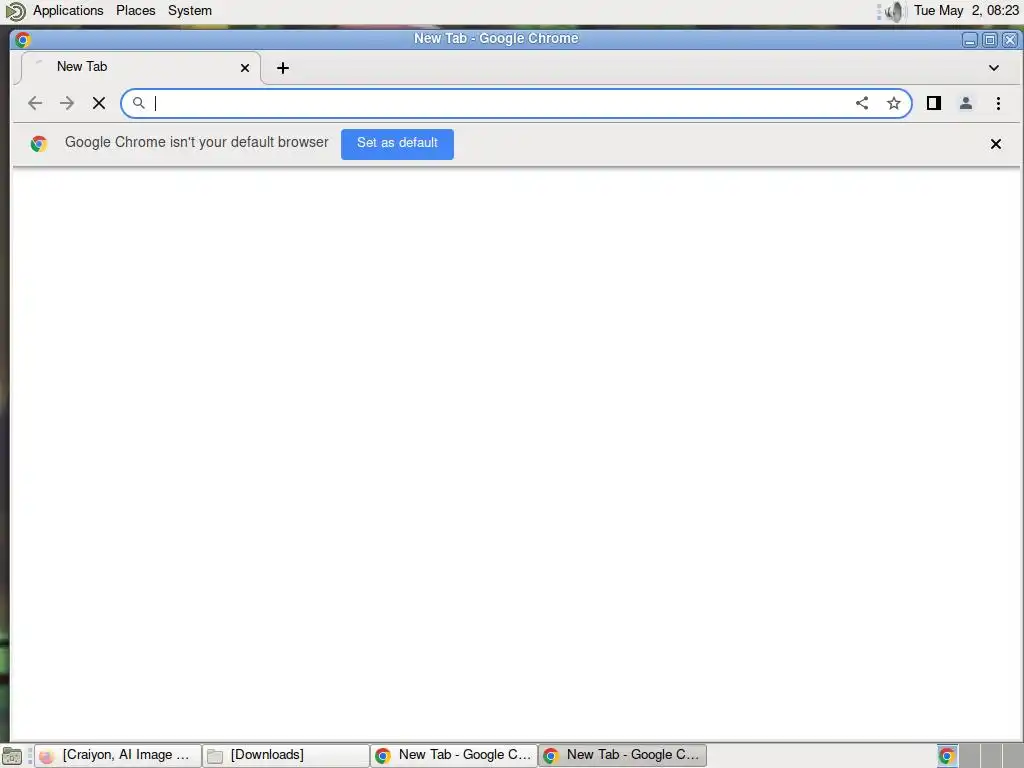Switch to the first New Tab Chrome taskbar entry

pyautogui.click(x=454, y=756)
